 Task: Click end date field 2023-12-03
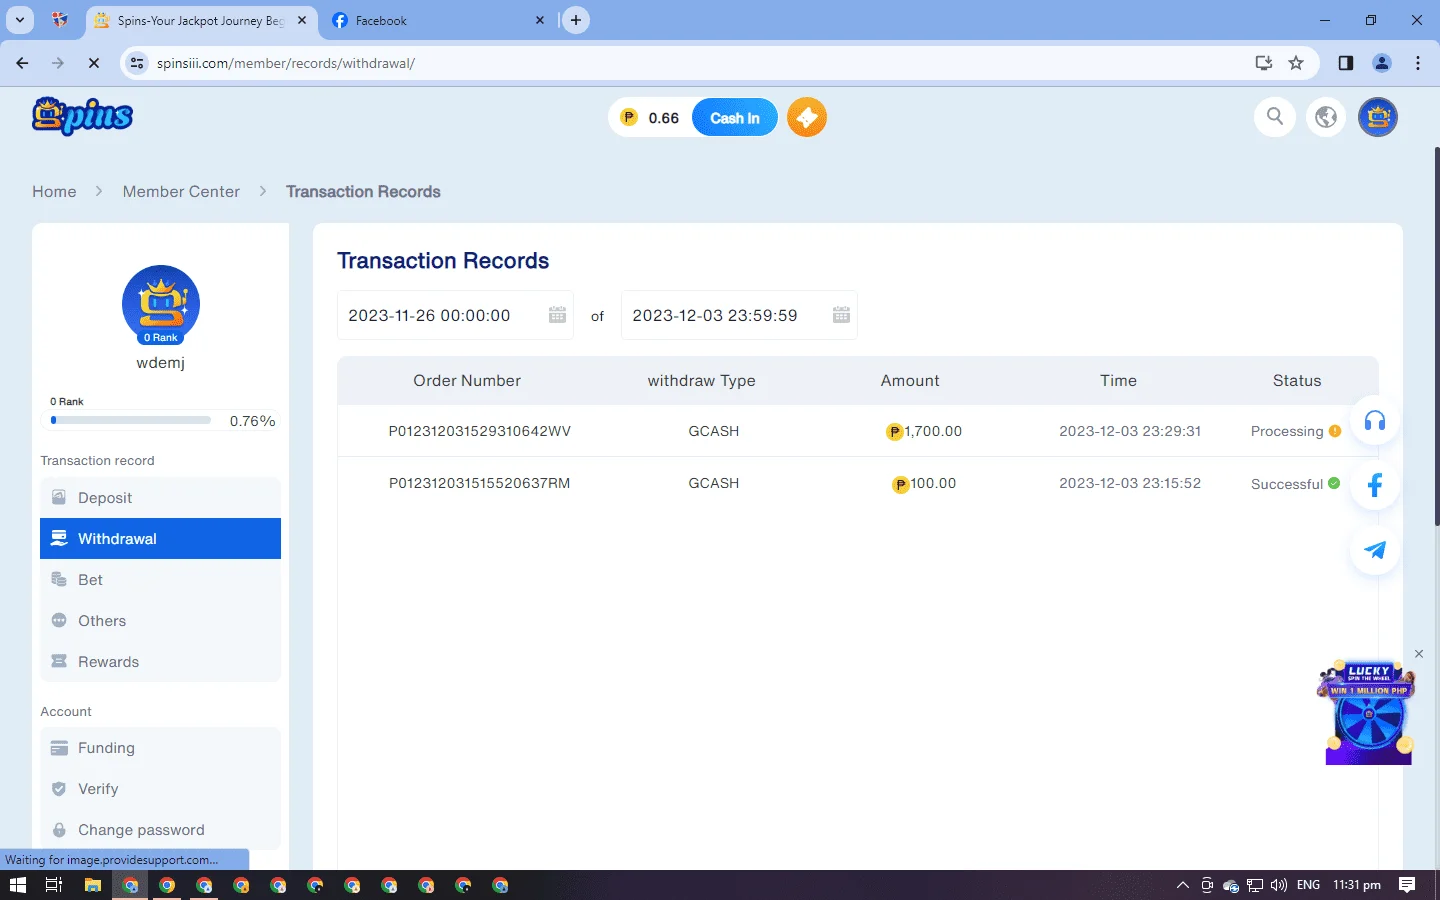[739, 315]
